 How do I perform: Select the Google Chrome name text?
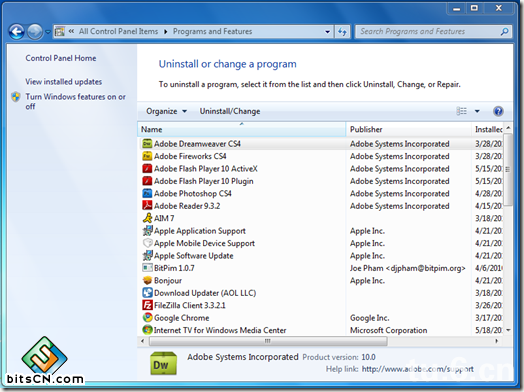[182, 318]
